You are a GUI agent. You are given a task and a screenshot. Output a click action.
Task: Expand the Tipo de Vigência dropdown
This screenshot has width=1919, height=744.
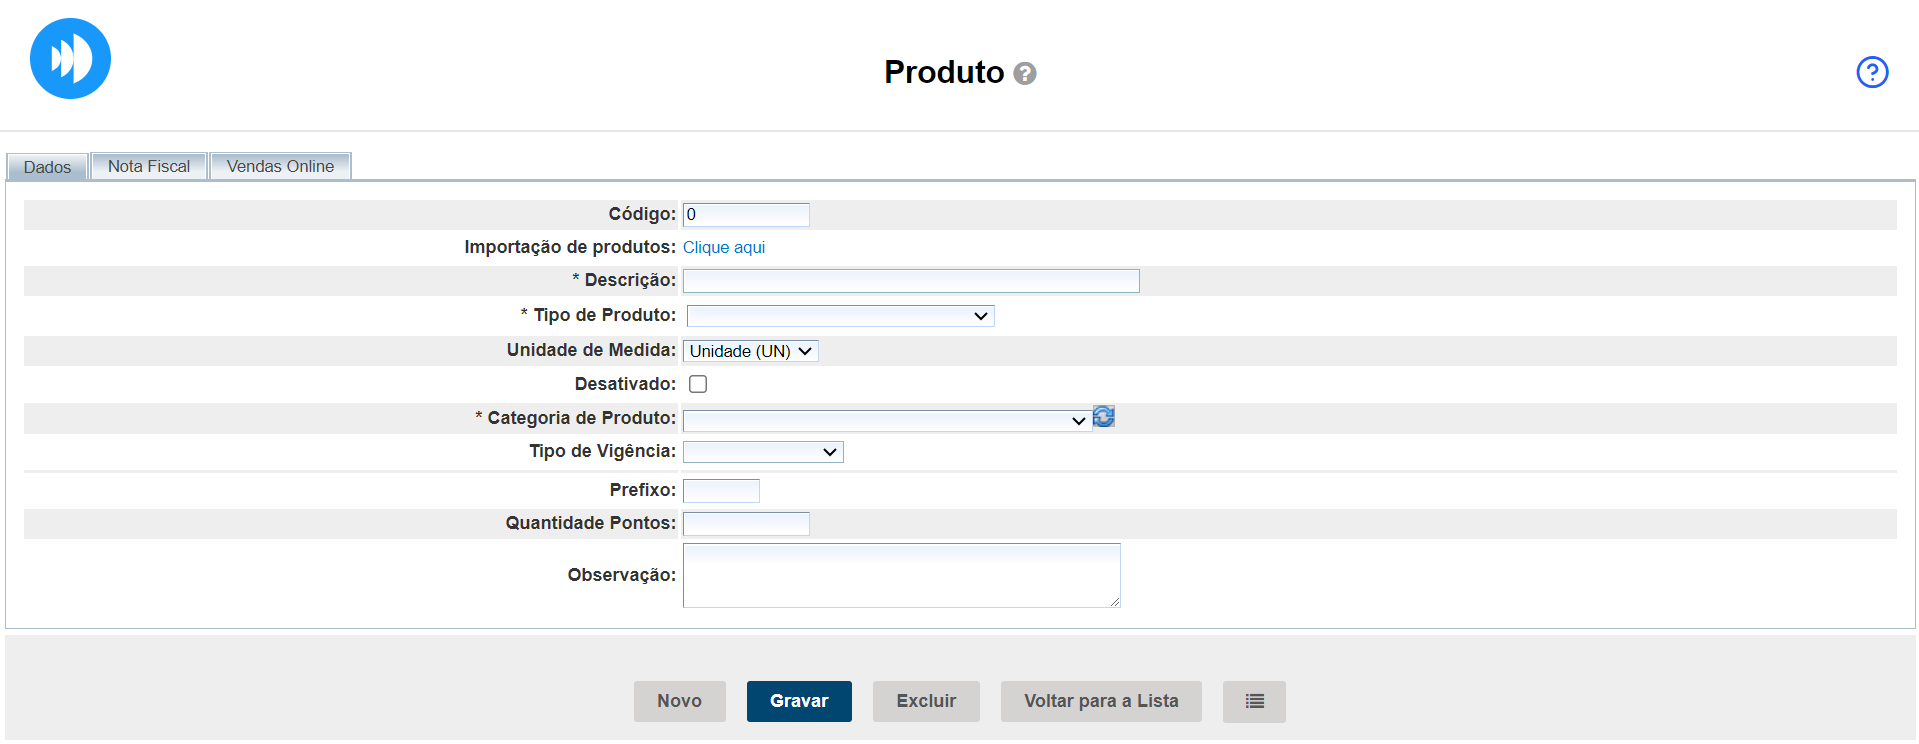coord(762,452)
